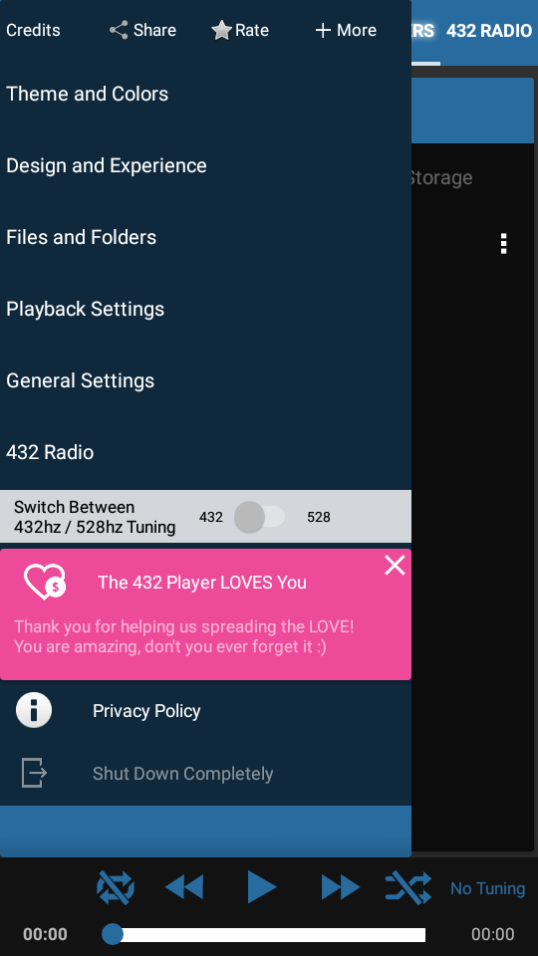Open Design and Experience settings
The width and height of the screenshot is (538, 956).
pyautogui.click(x=206, y=166)
